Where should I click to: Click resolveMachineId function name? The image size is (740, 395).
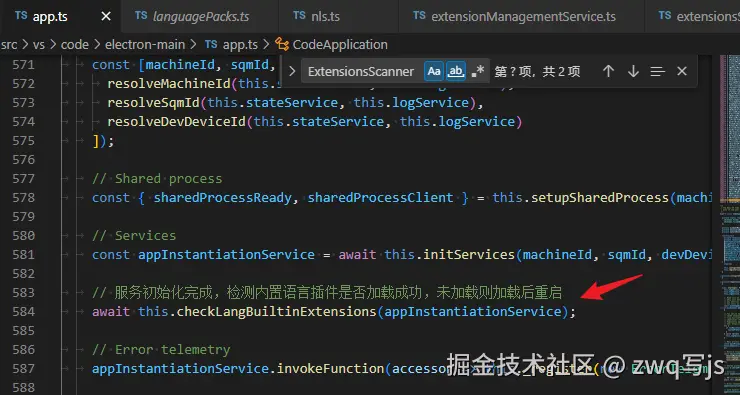[x=169, y=84]
